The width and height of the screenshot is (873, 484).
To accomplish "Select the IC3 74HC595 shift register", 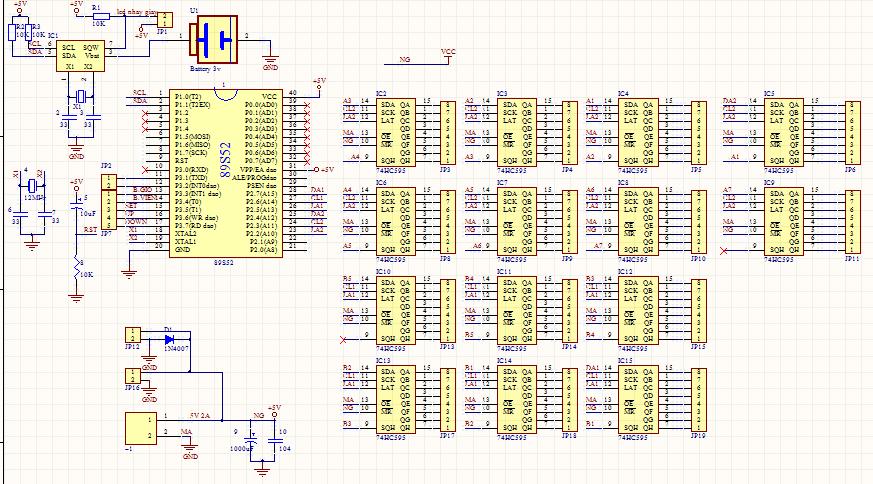I will (517, 133).
